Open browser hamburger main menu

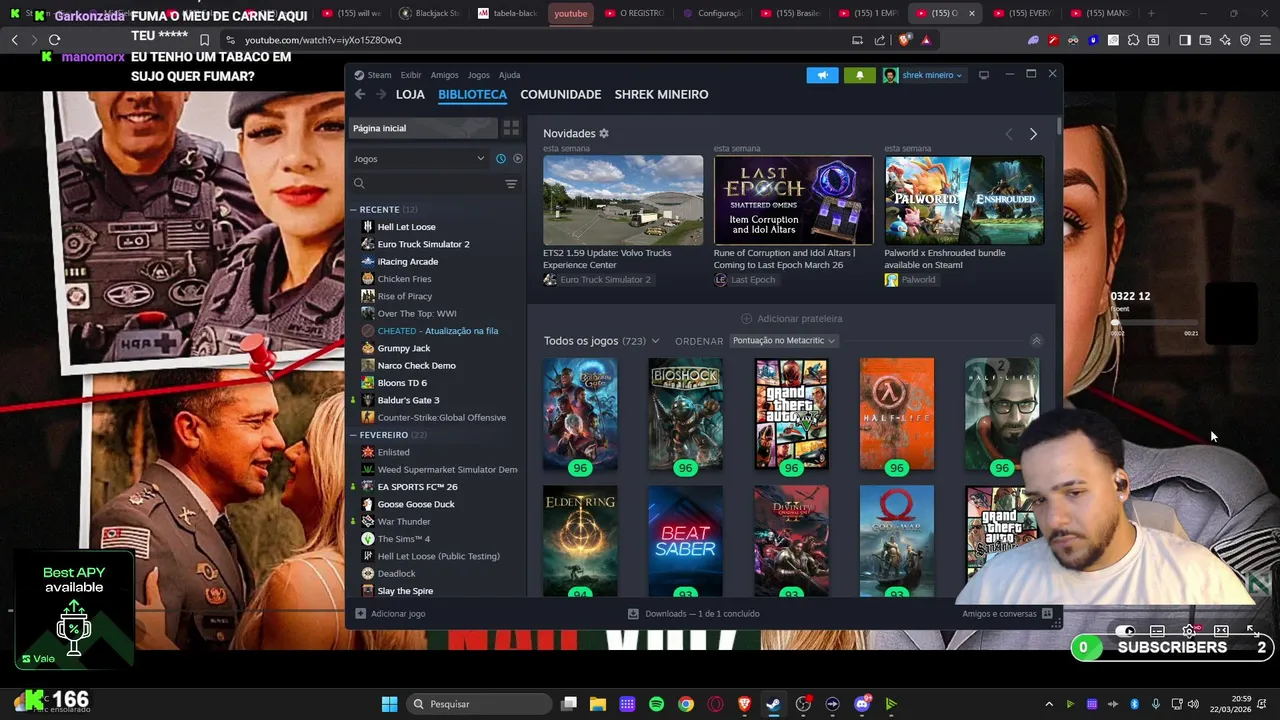coord(1265,40)
